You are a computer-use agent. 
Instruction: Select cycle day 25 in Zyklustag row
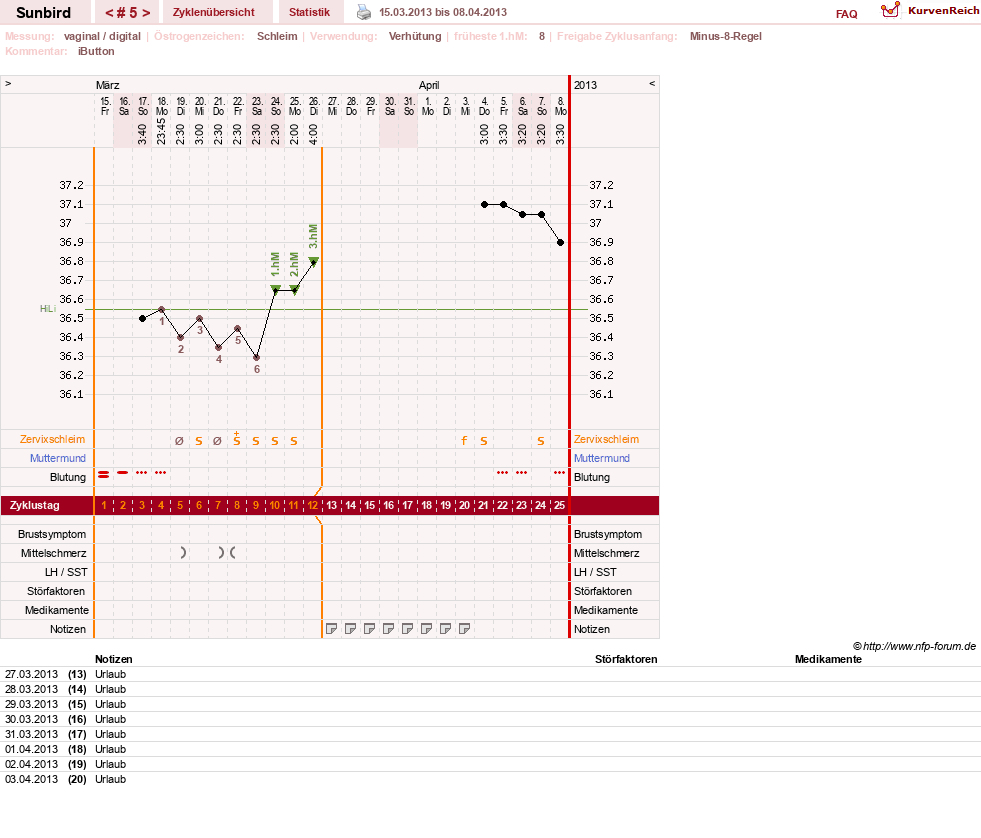pyautogui.click(x=559, y=505)
